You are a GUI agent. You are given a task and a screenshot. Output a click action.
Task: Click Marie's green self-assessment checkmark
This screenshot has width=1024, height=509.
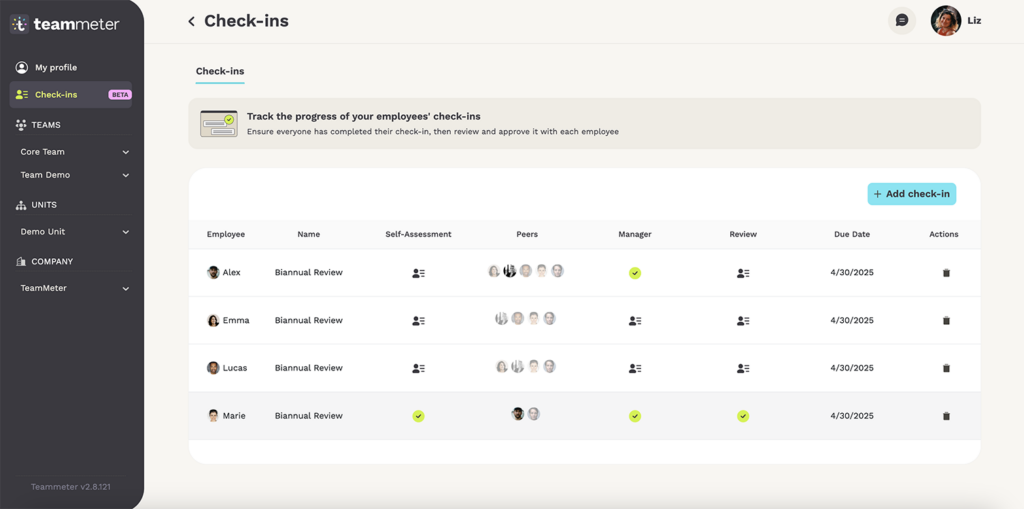(419, 416)
